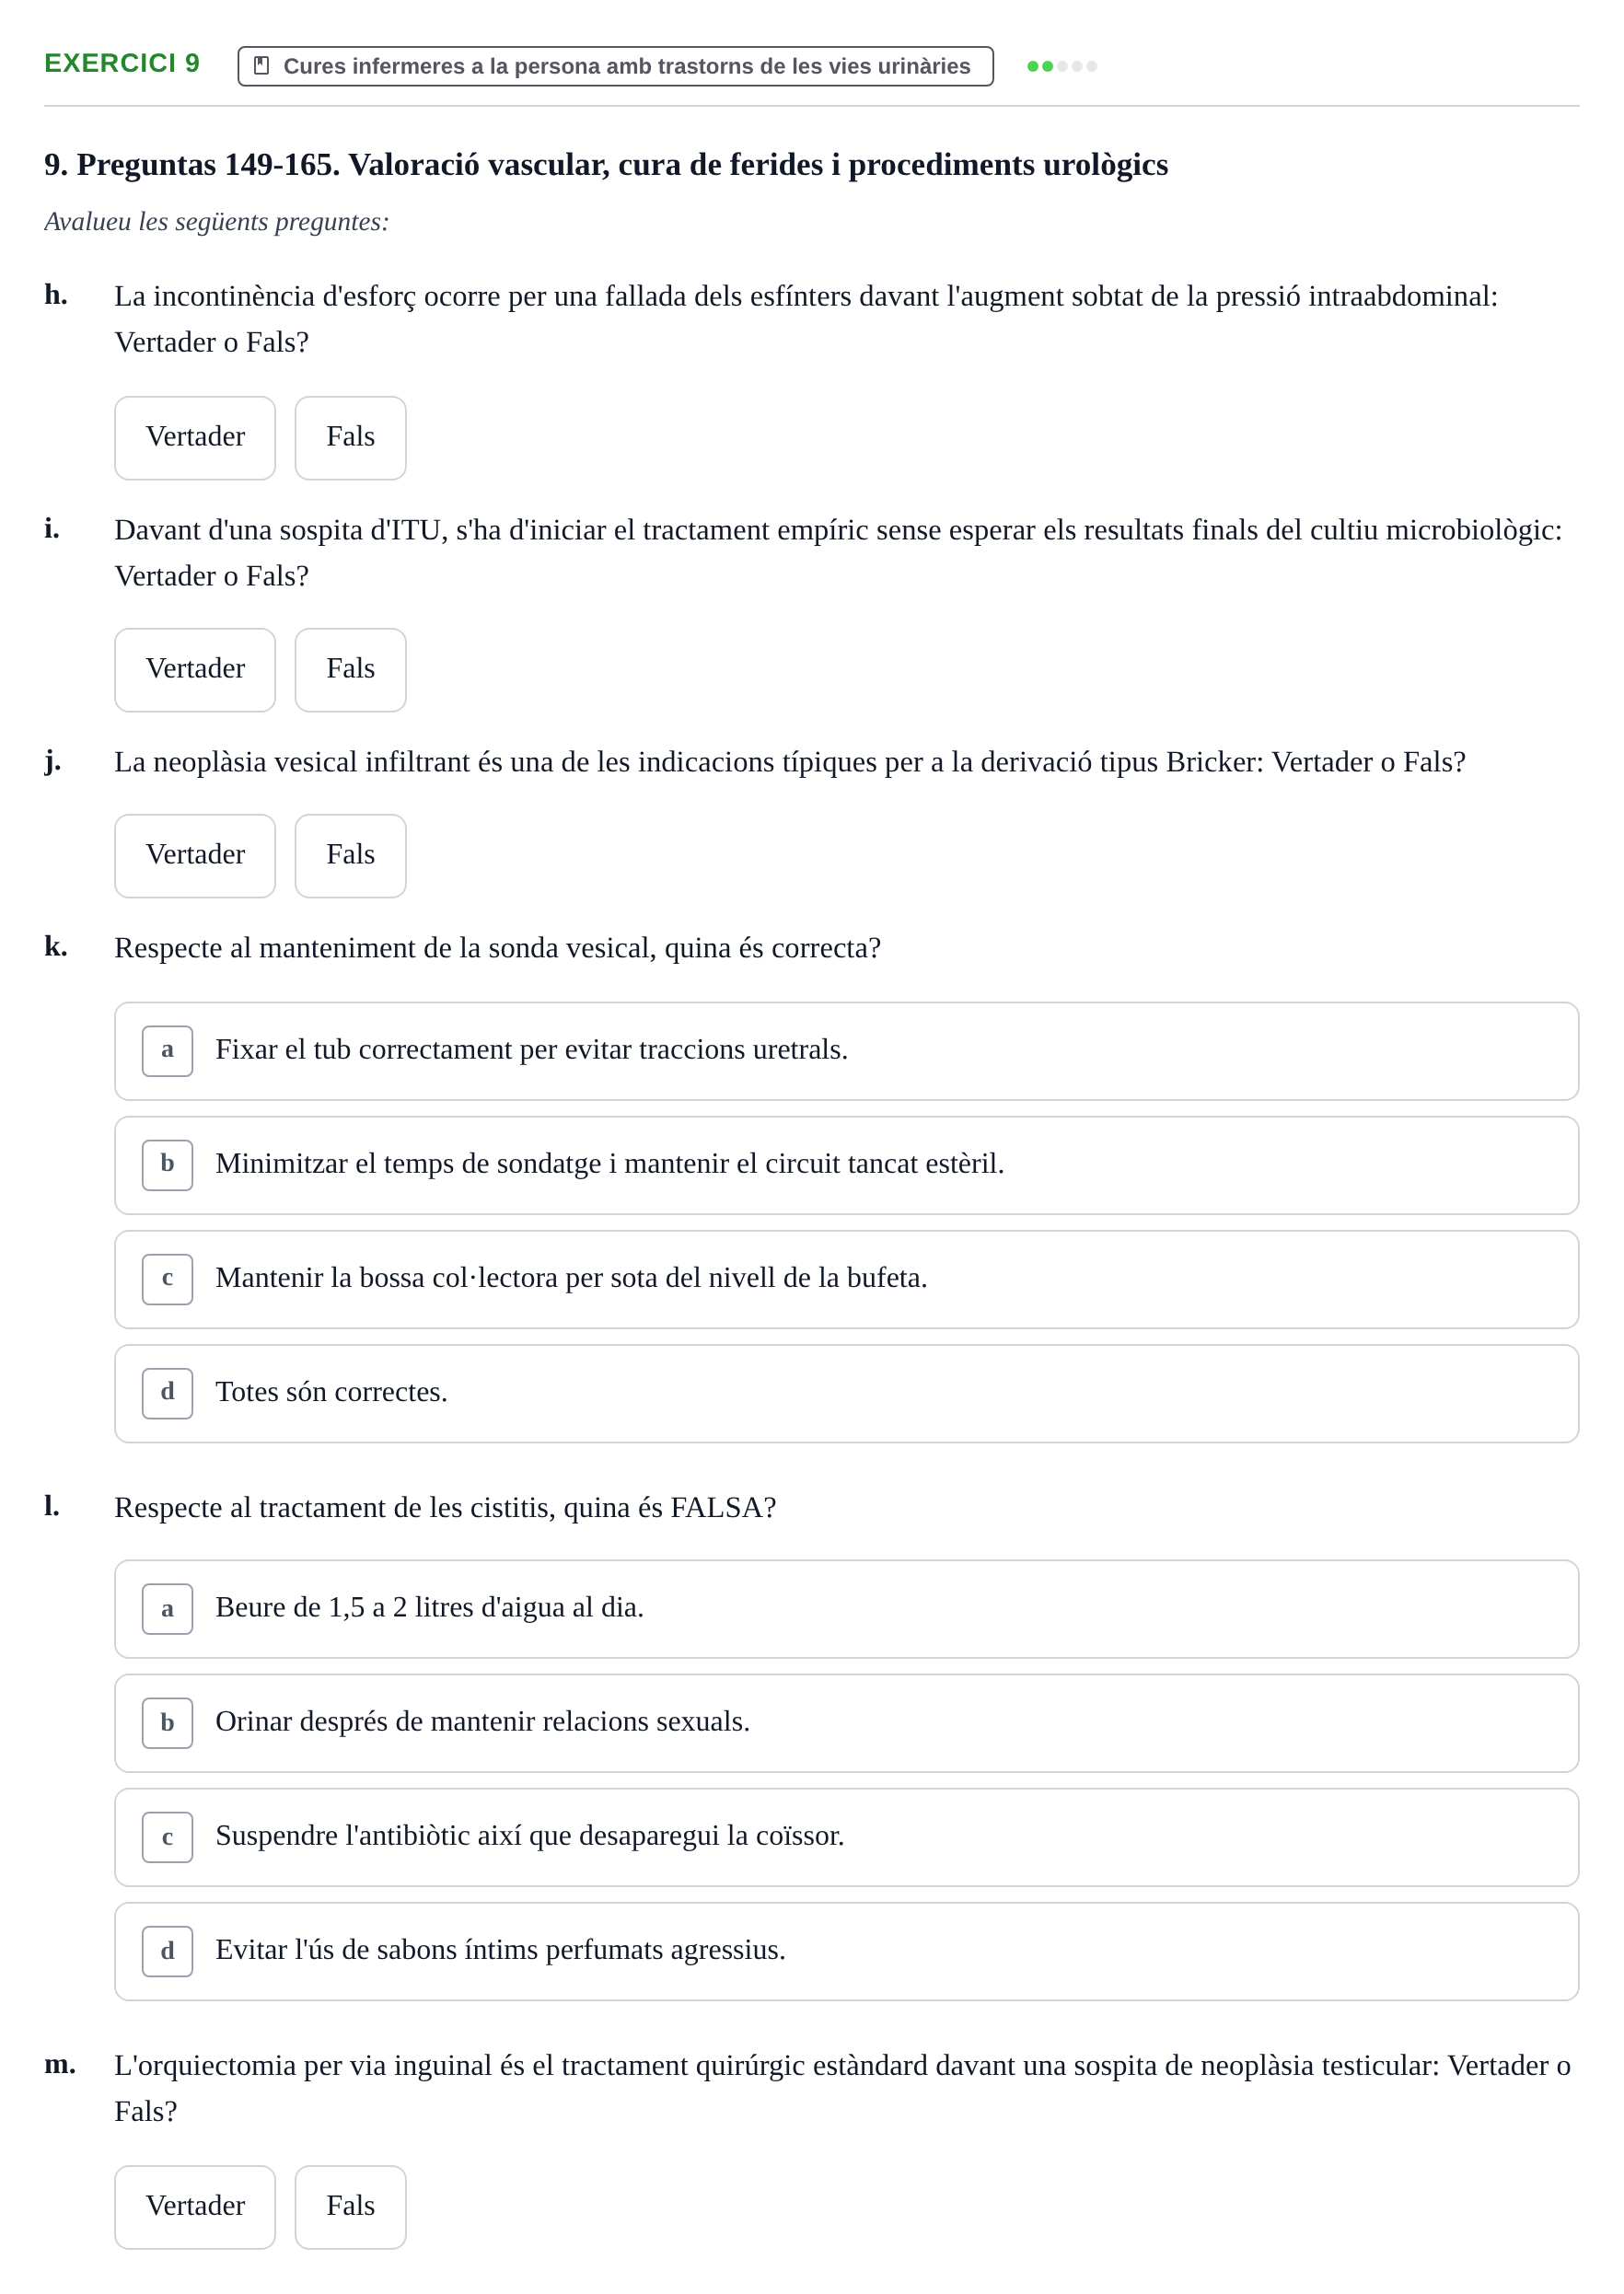Image resolution: width=1624 pixels, height=2294 pixels.
Task: Mark Vertader for Bricker question j
Action: click(x=195, y=856)
